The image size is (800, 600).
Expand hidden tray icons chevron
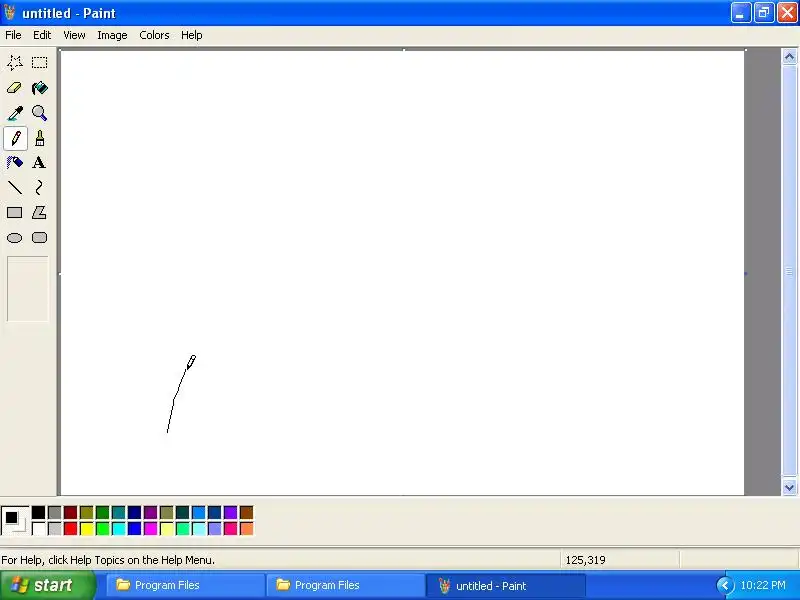click(724, 585)
